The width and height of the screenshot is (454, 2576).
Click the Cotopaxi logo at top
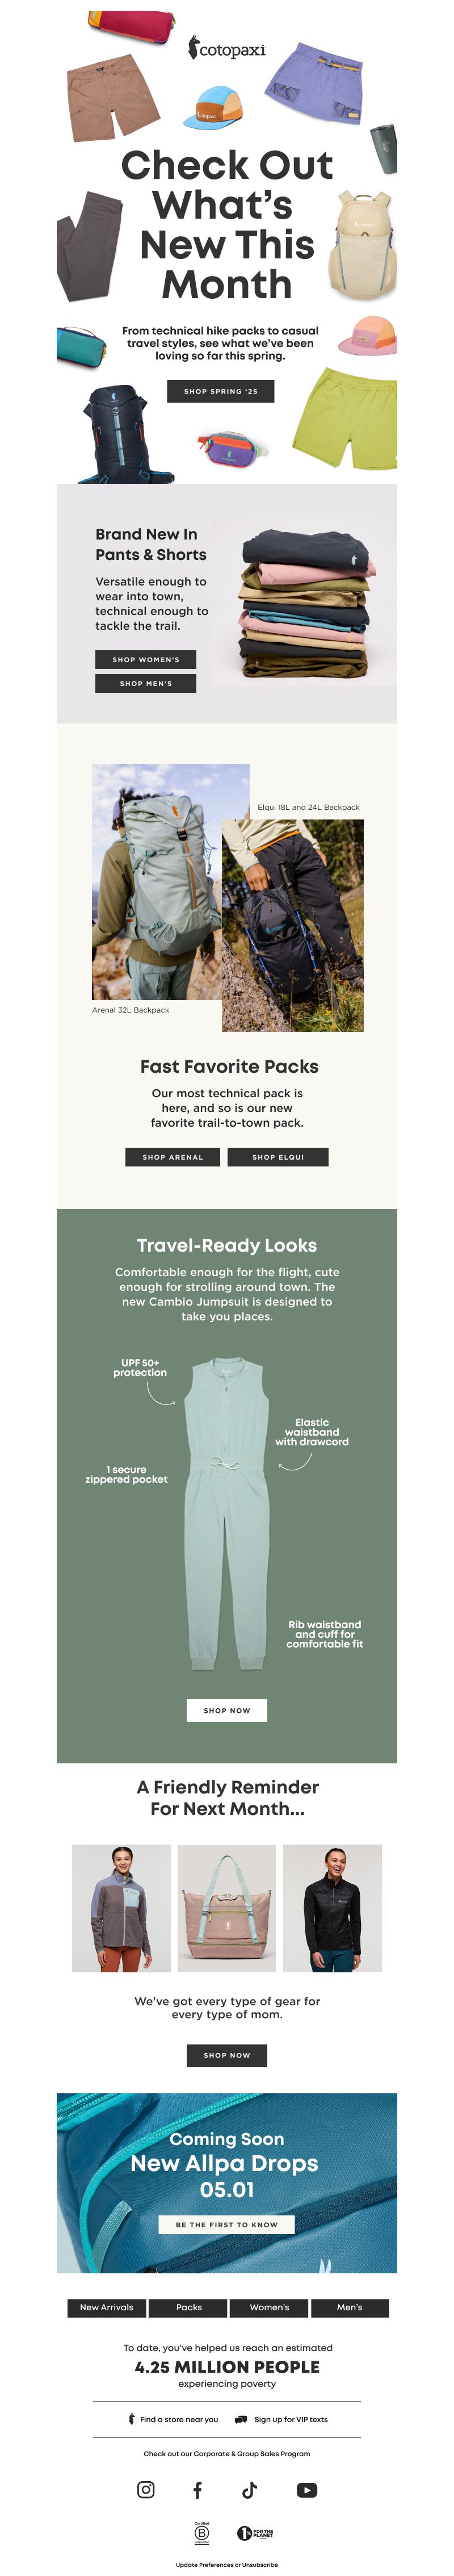point(227,47)
